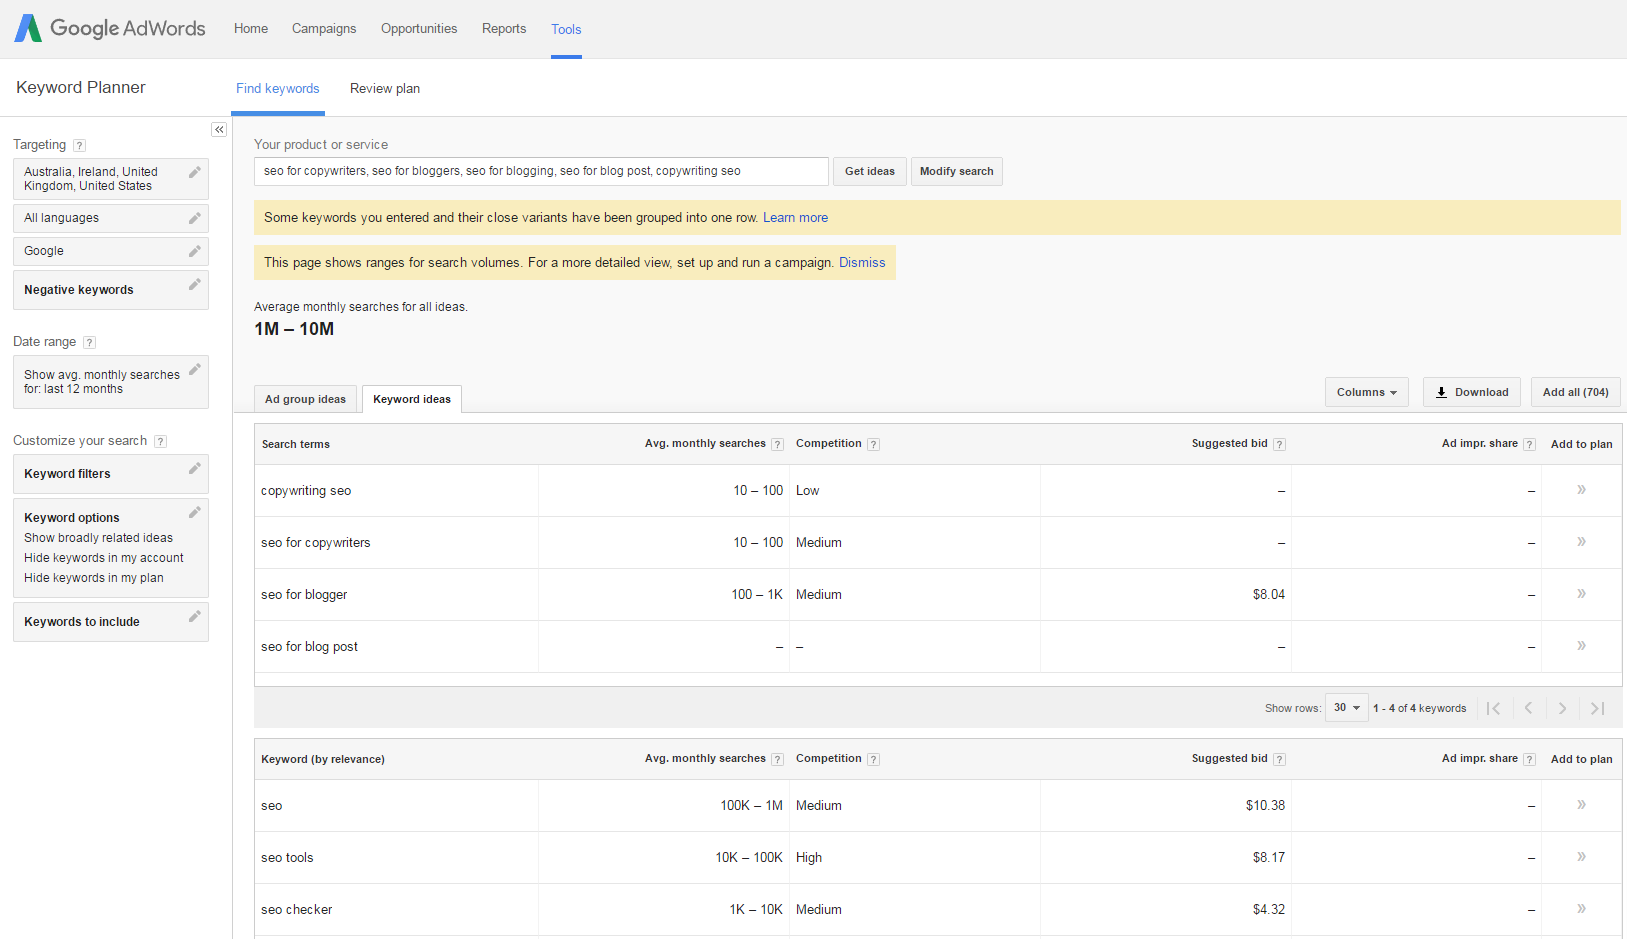
Task: Dismiss the search volume ranges notice
Action: (862, 263)
